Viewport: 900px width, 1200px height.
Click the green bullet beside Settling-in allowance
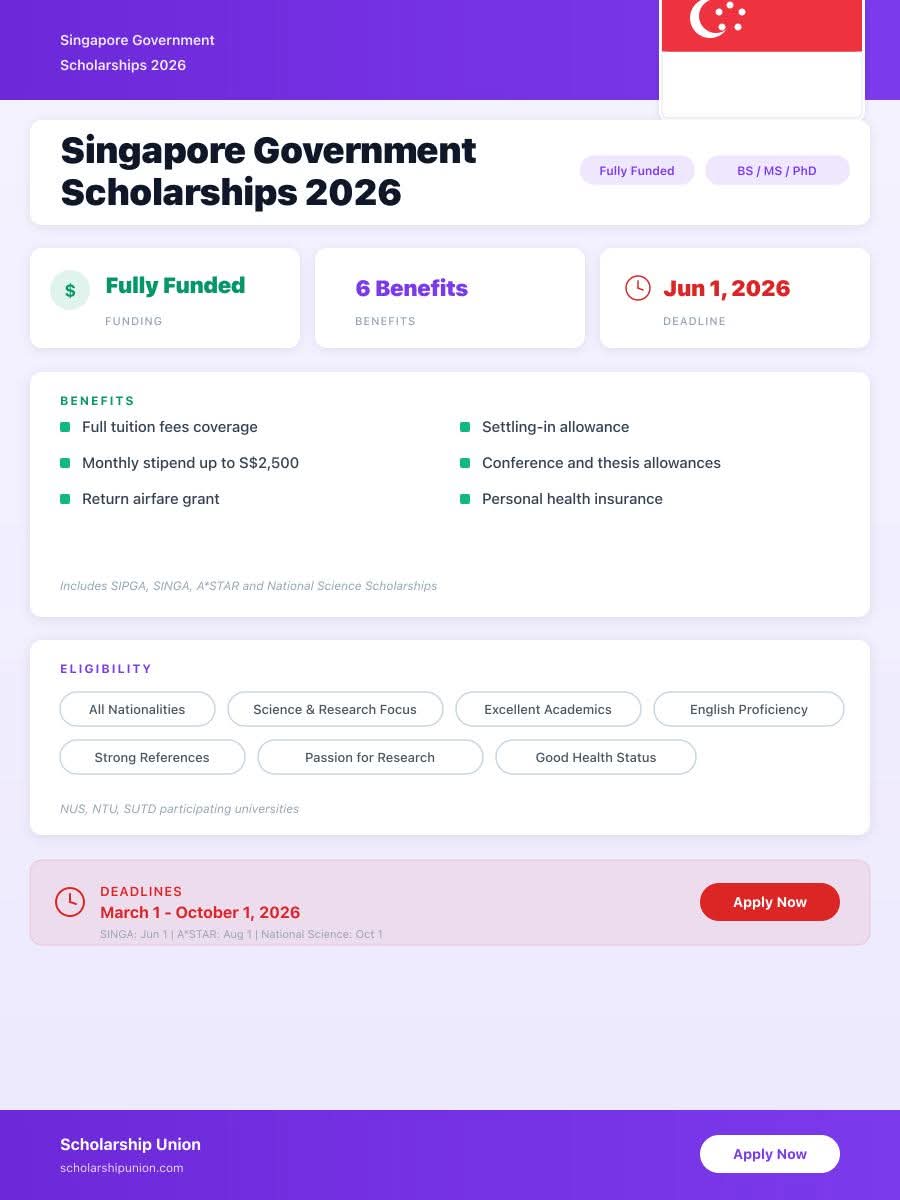pos(465,427)
